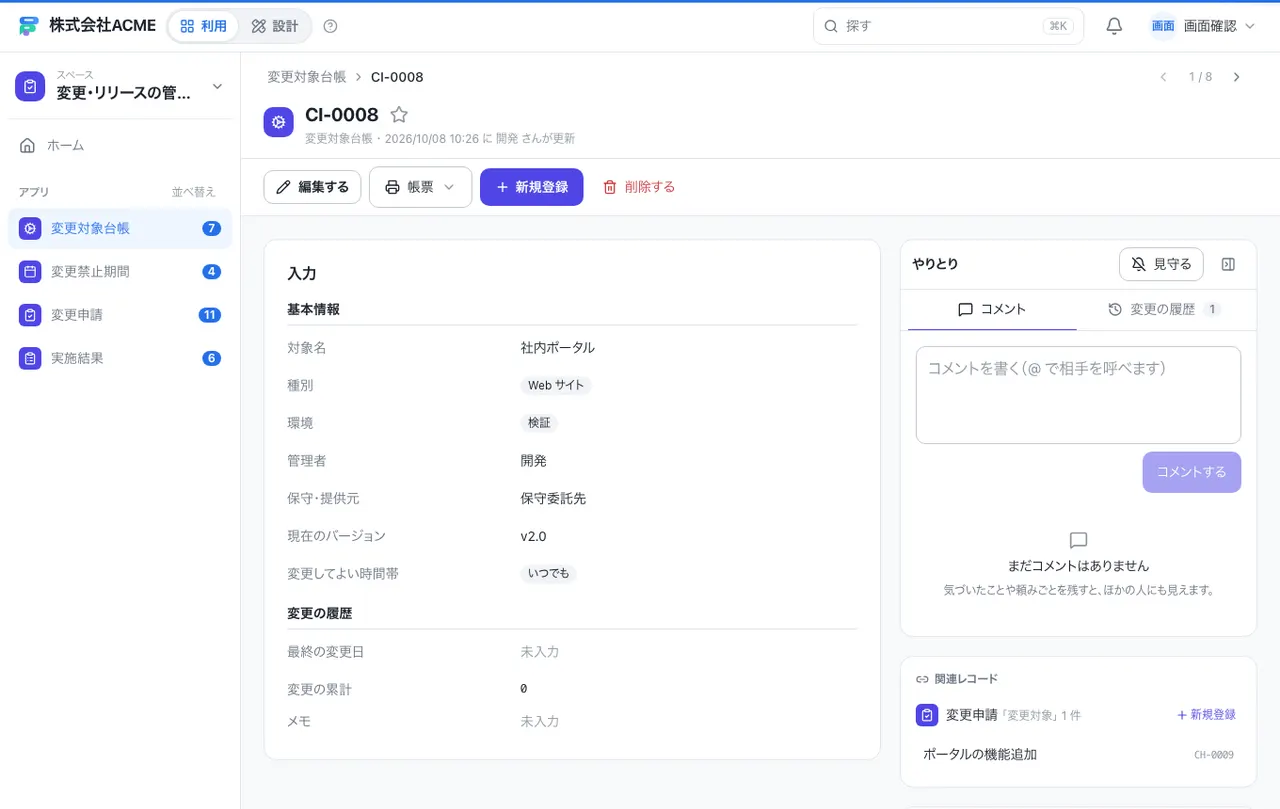
Task: Focus the comment text box
Action: pyautogui.click(x=1078, y=395)
